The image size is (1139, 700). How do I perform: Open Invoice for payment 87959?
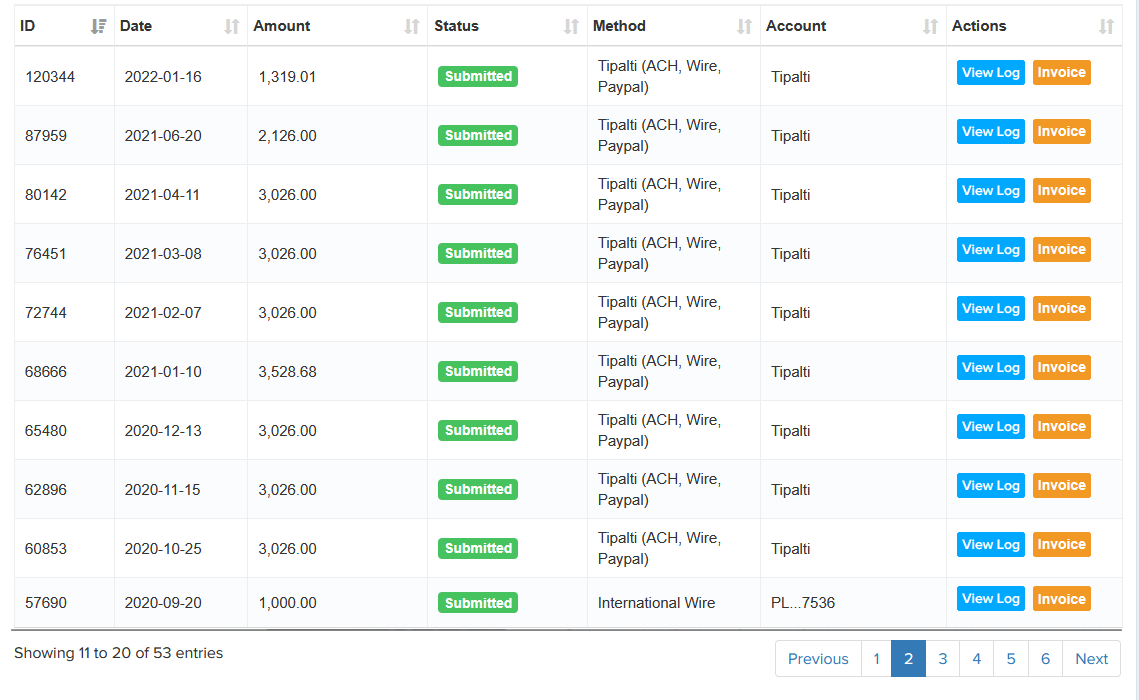click(1061, 132)
